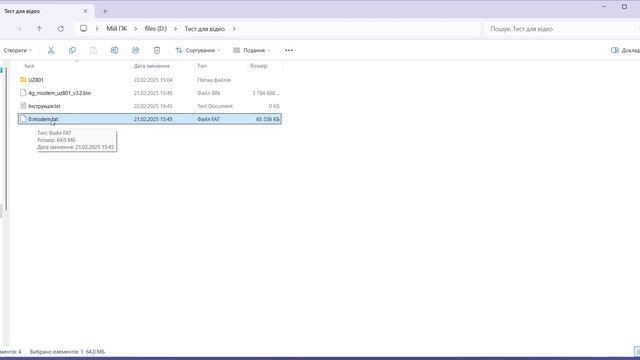Maximize the File Explorer window
Viewport: 640px width, 360px height.
tap(624, 7)
